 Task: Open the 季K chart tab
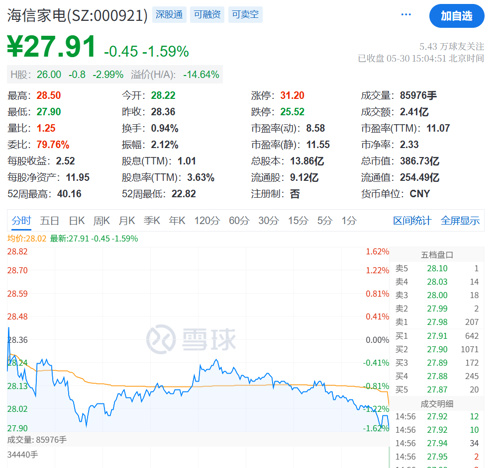(152, 221)
